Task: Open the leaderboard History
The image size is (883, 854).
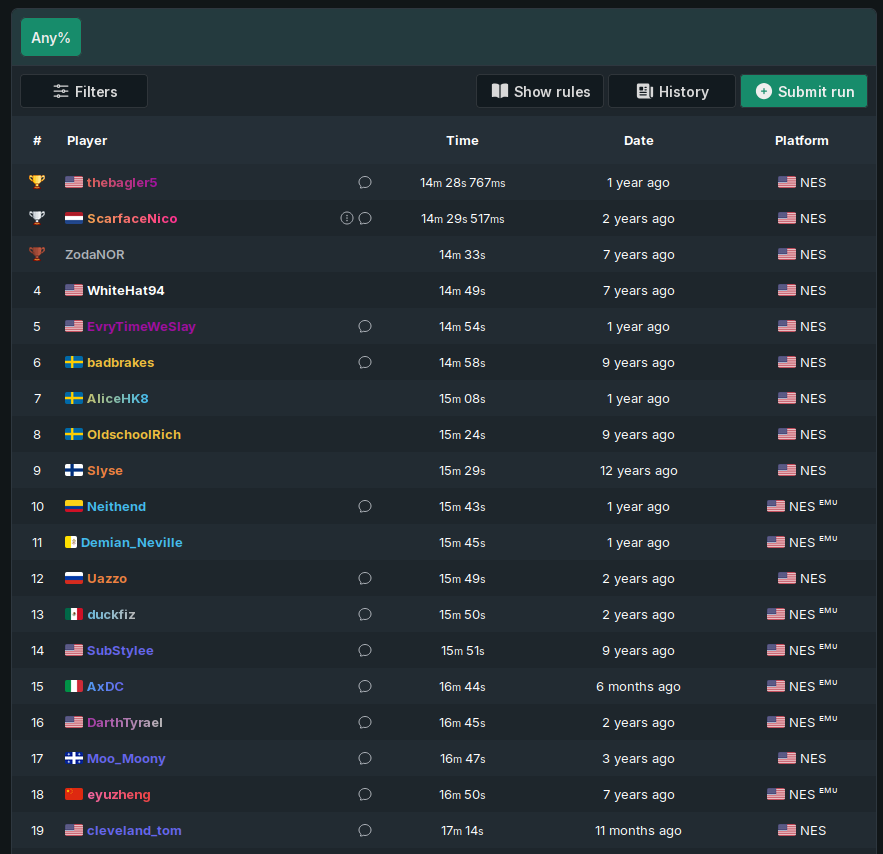Action: pos(672,91)
